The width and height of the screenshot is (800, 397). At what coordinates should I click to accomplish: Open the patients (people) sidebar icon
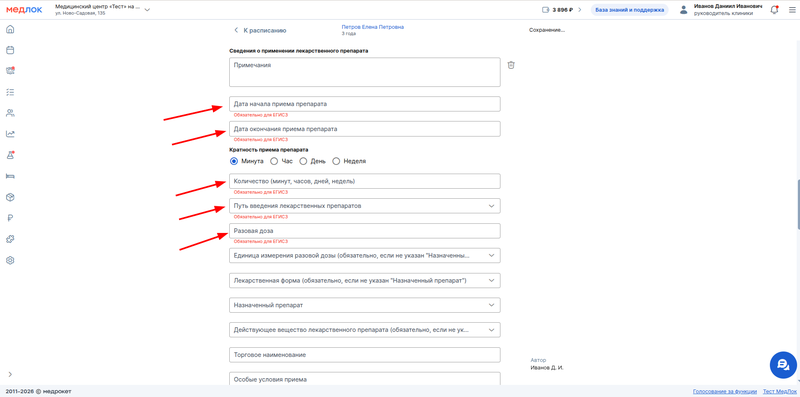[10, 113]
